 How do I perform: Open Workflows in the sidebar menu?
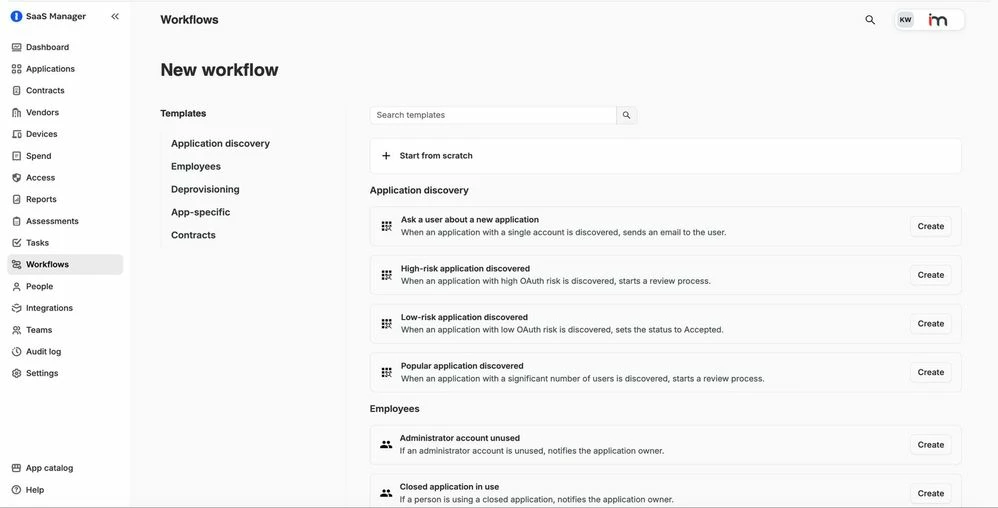click(x=65, y=264)
